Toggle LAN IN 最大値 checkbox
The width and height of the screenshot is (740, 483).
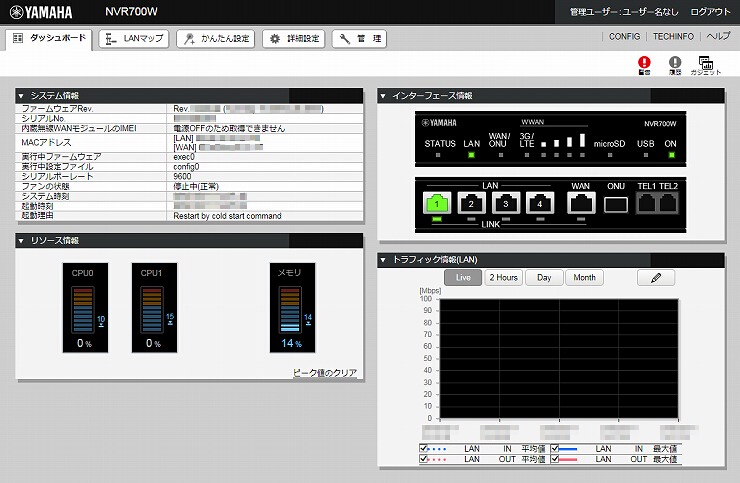555,448
